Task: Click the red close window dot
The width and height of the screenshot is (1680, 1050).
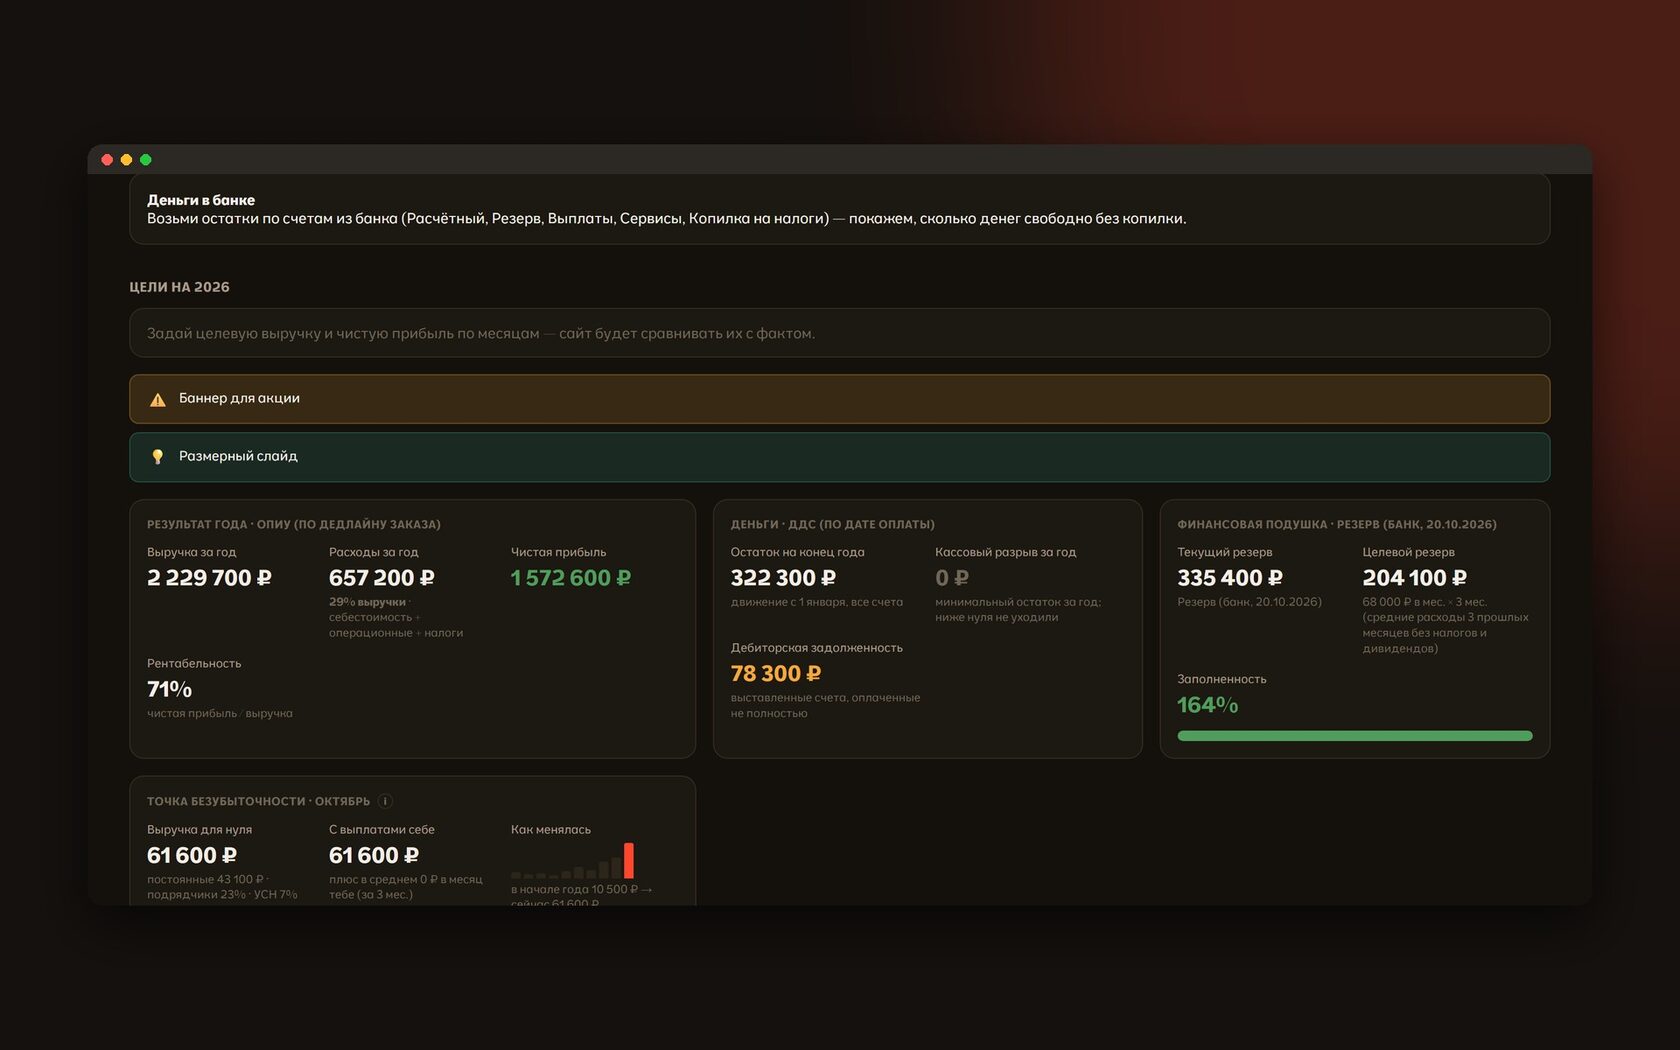Action: click(107, 160)
